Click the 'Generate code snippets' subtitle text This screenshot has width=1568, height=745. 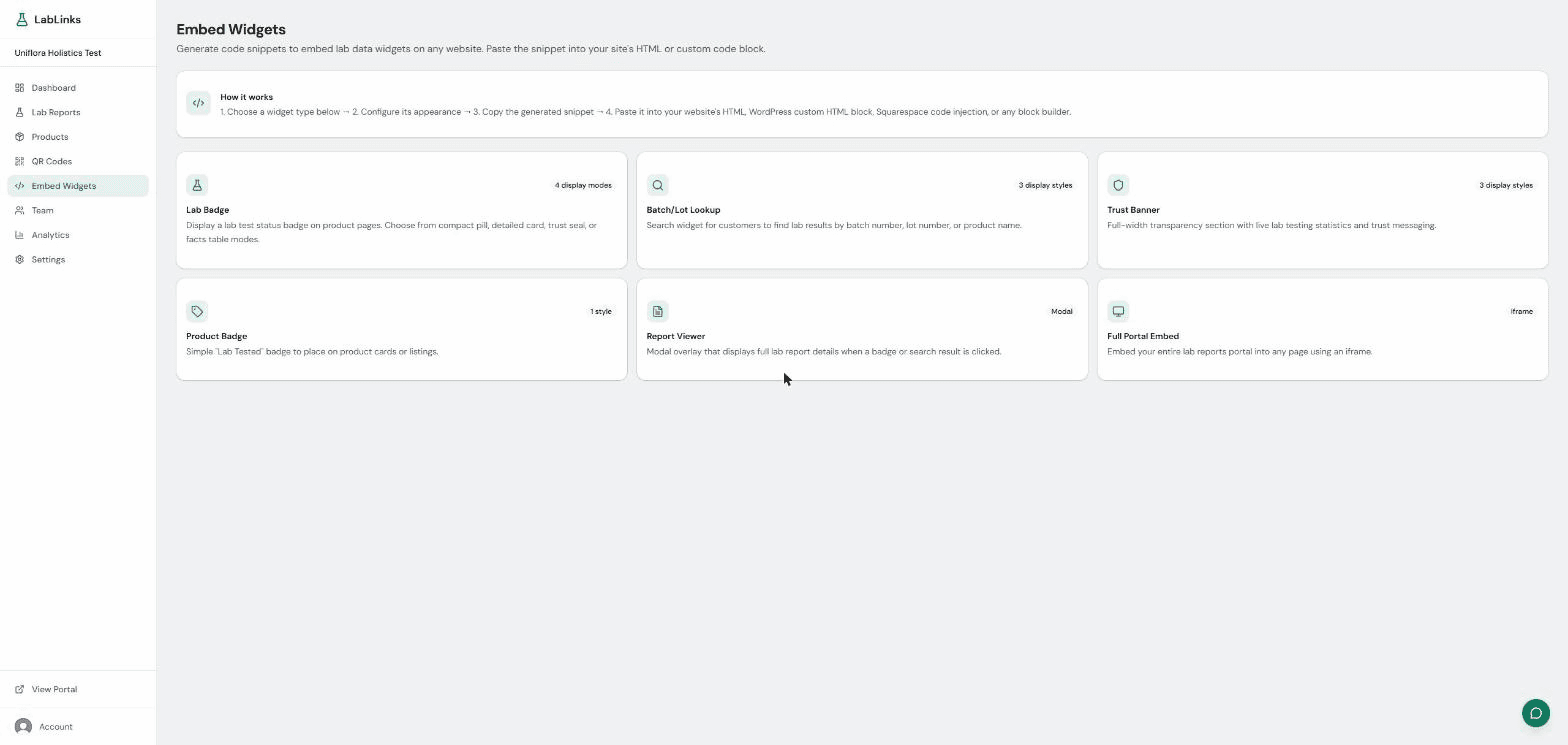click(x=471, y=48)
